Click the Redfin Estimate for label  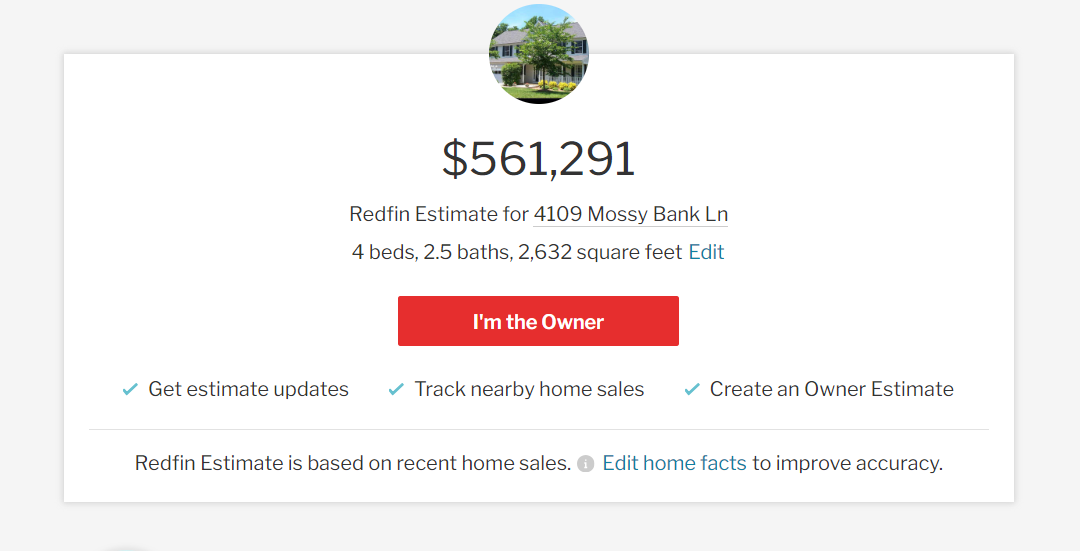tap(438, 214)
